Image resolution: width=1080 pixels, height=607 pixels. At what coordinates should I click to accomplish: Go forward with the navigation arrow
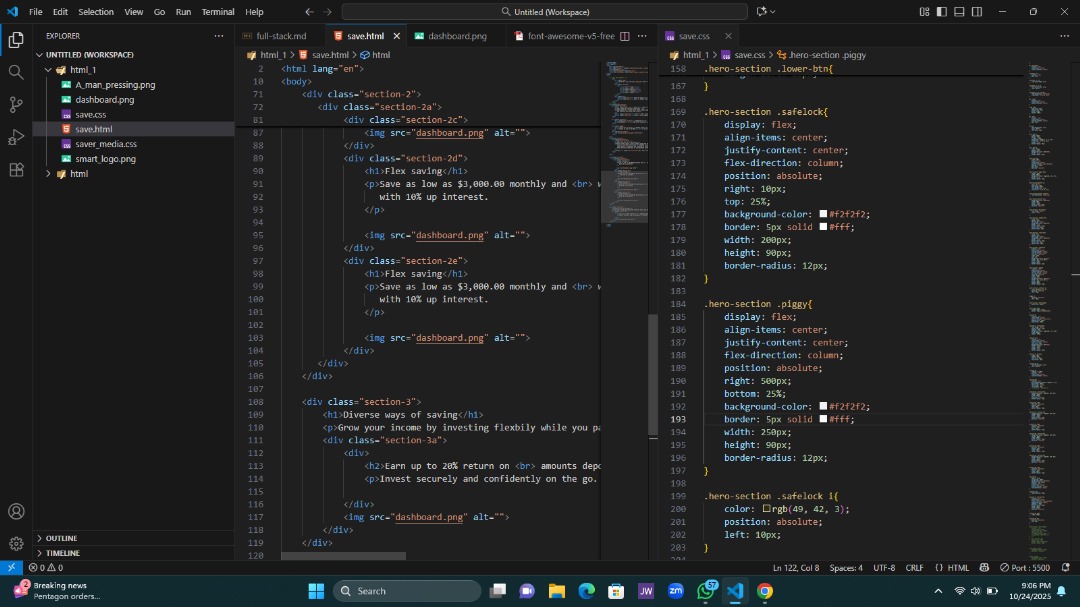pyautogui.click(x=327, y=12)
